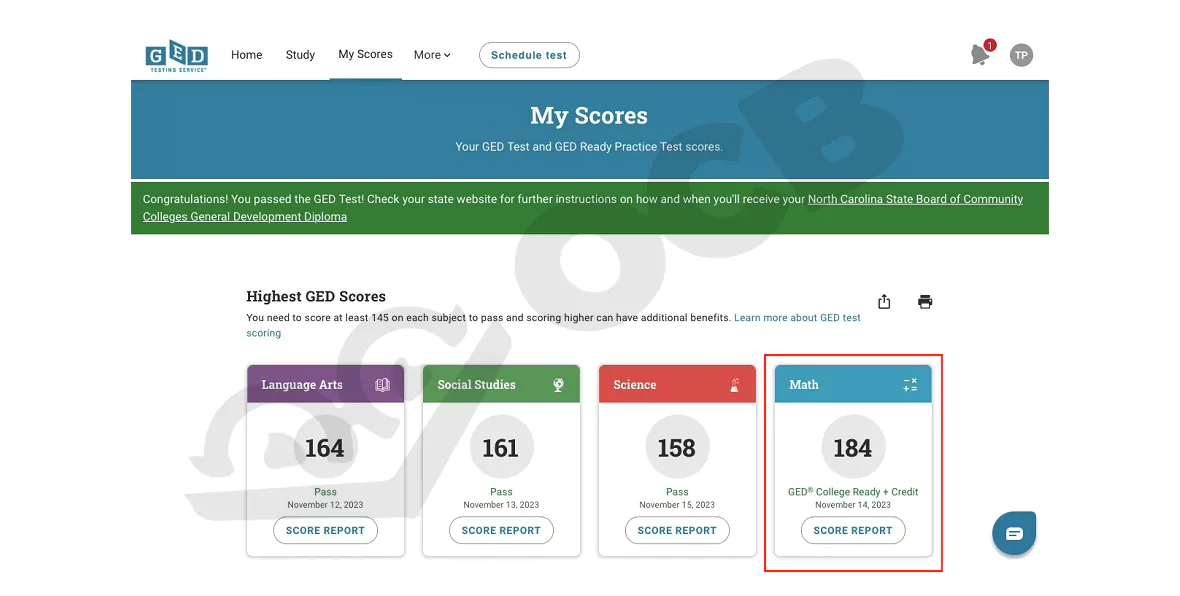1180x596 pixels.
Task: Open the TP profile avatar
Action: tap(1020, 55)
